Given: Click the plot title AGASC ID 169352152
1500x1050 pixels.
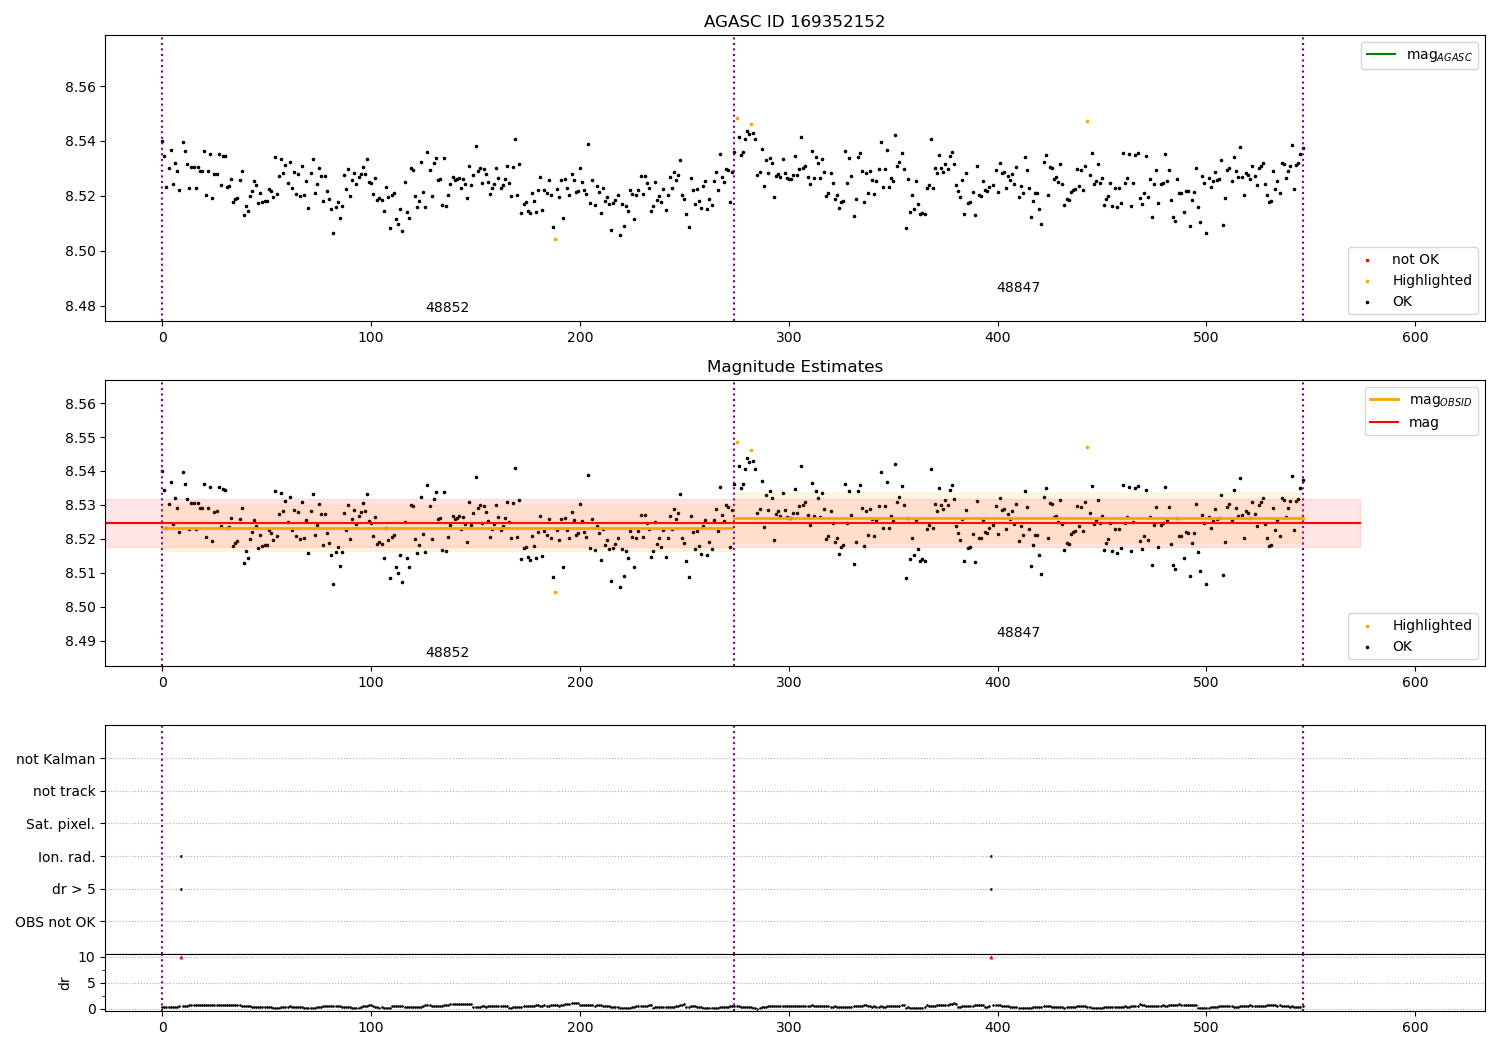Looking at the screenshot, I should click(794, 21).
